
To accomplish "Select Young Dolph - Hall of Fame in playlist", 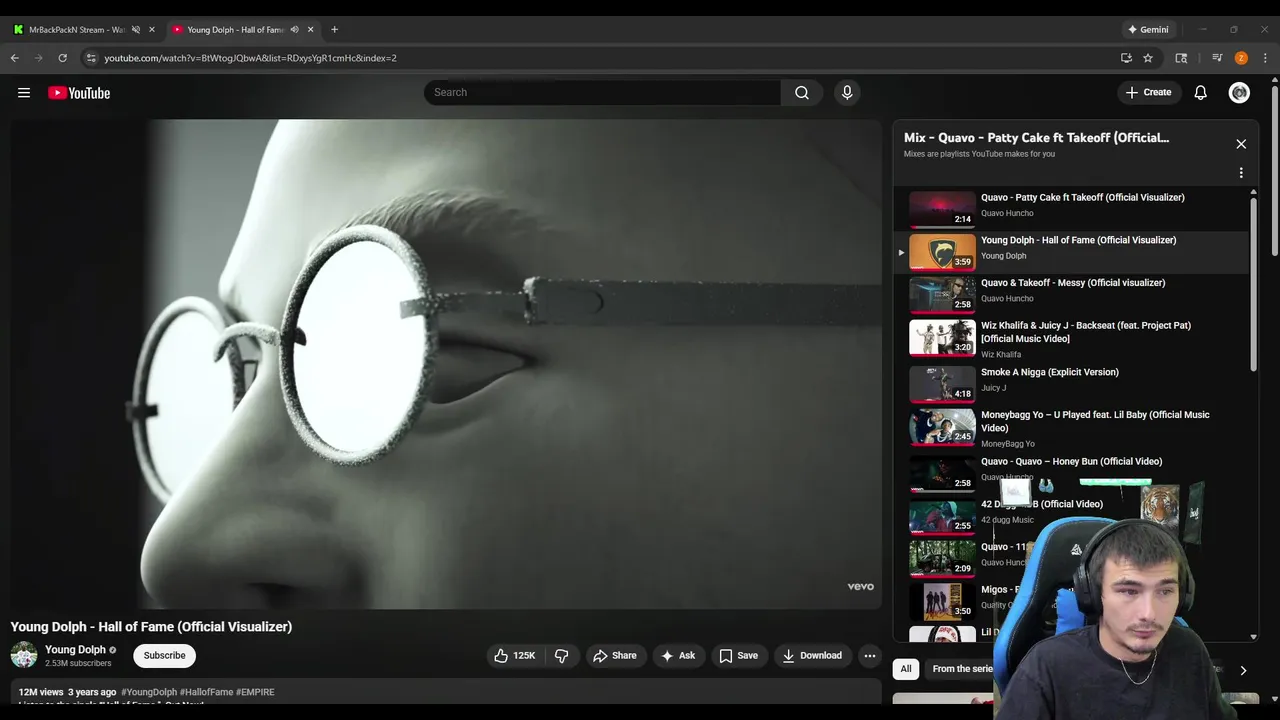I will pos(1072,252).
